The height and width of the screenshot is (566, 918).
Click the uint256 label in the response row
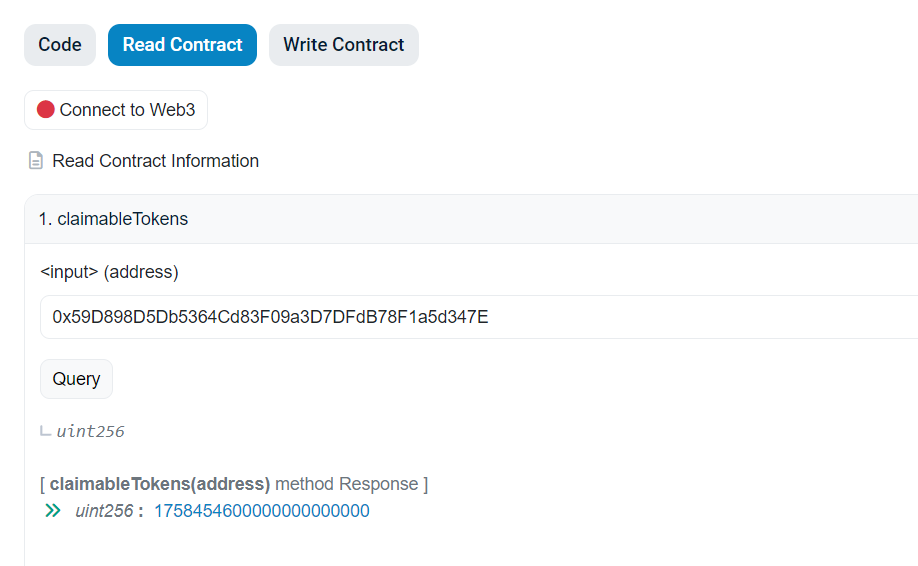pyautogui.click(x=104, y=511)
